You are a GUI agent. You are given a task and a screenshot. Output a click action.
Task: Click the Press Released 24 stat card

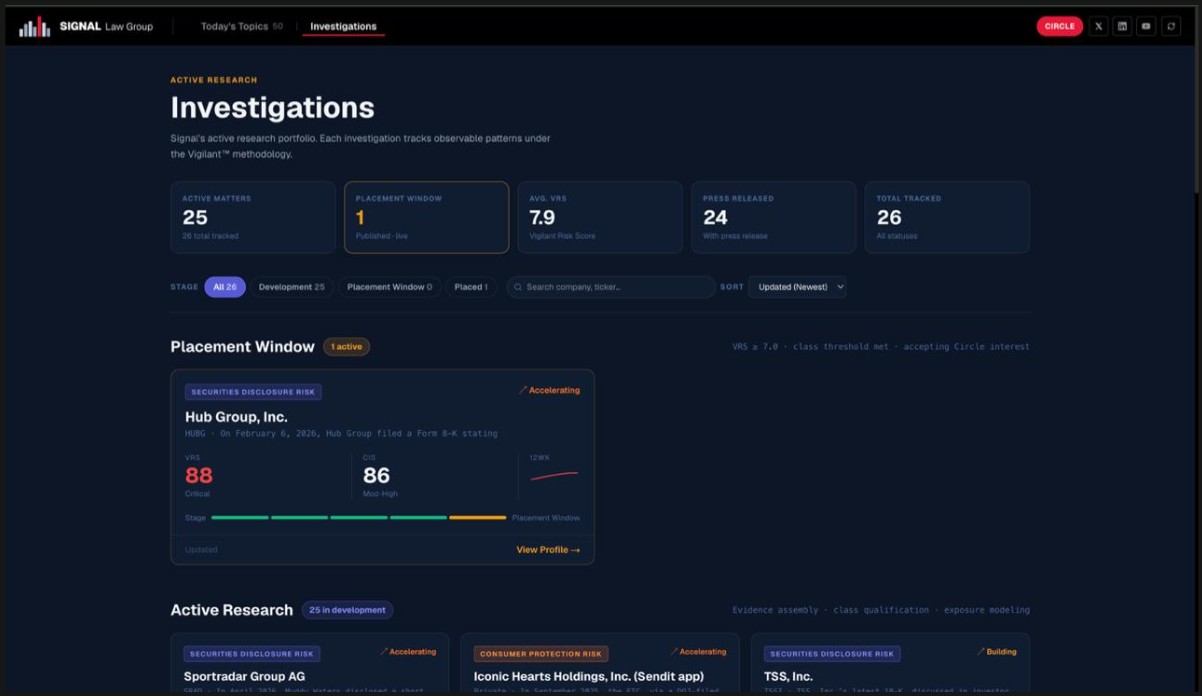click(773, 217)
